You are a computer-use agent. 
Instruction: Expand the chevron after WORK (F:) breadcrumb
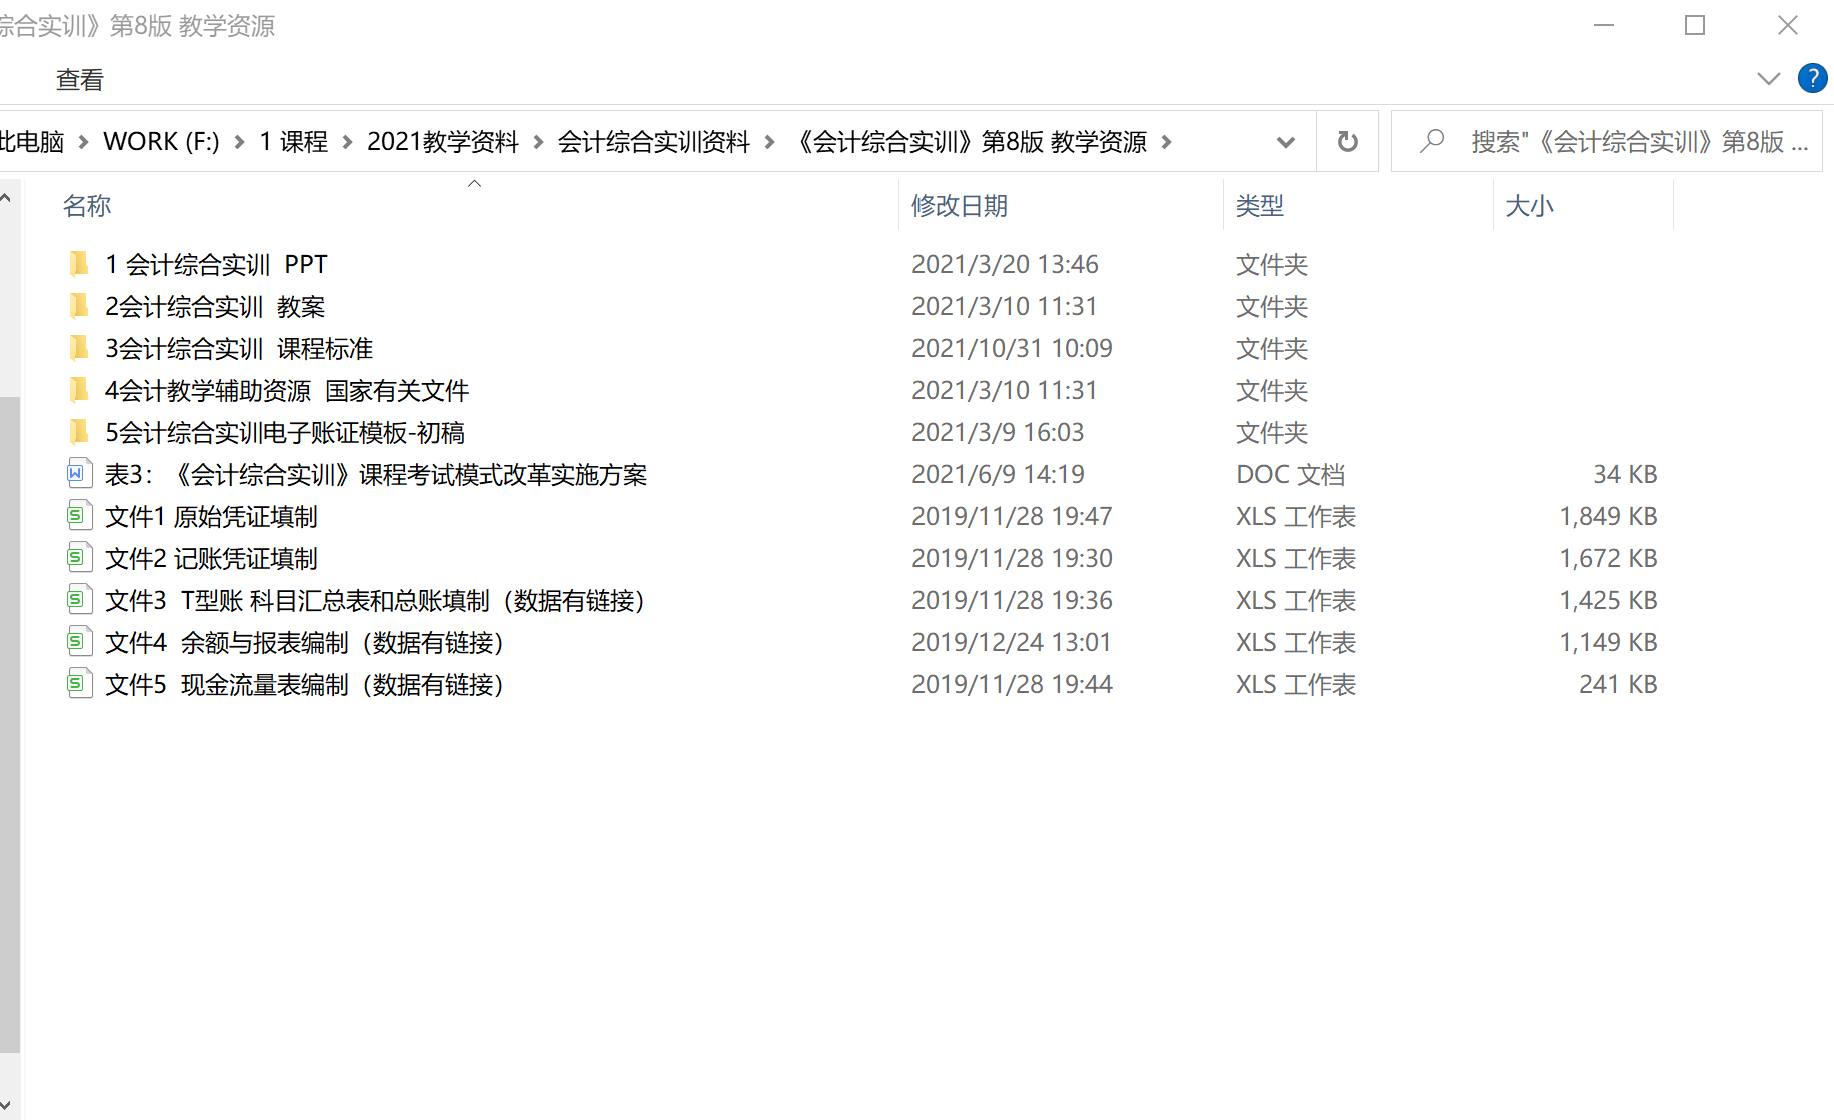click(x=240, y=142)
